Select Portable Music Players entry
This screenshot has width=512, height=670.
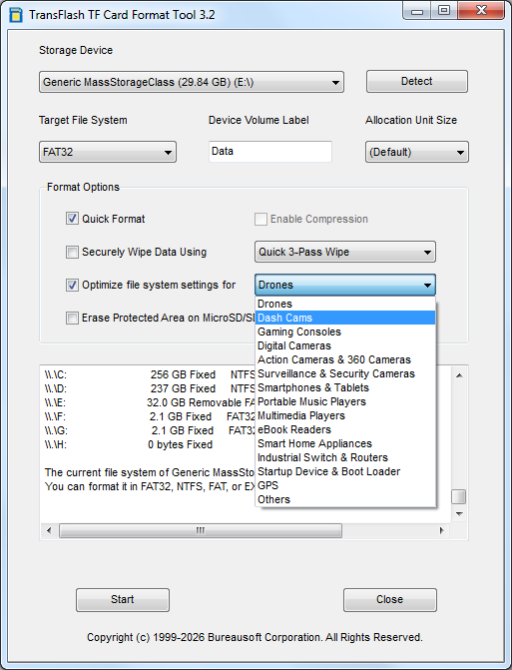click(x=345, y=402)
